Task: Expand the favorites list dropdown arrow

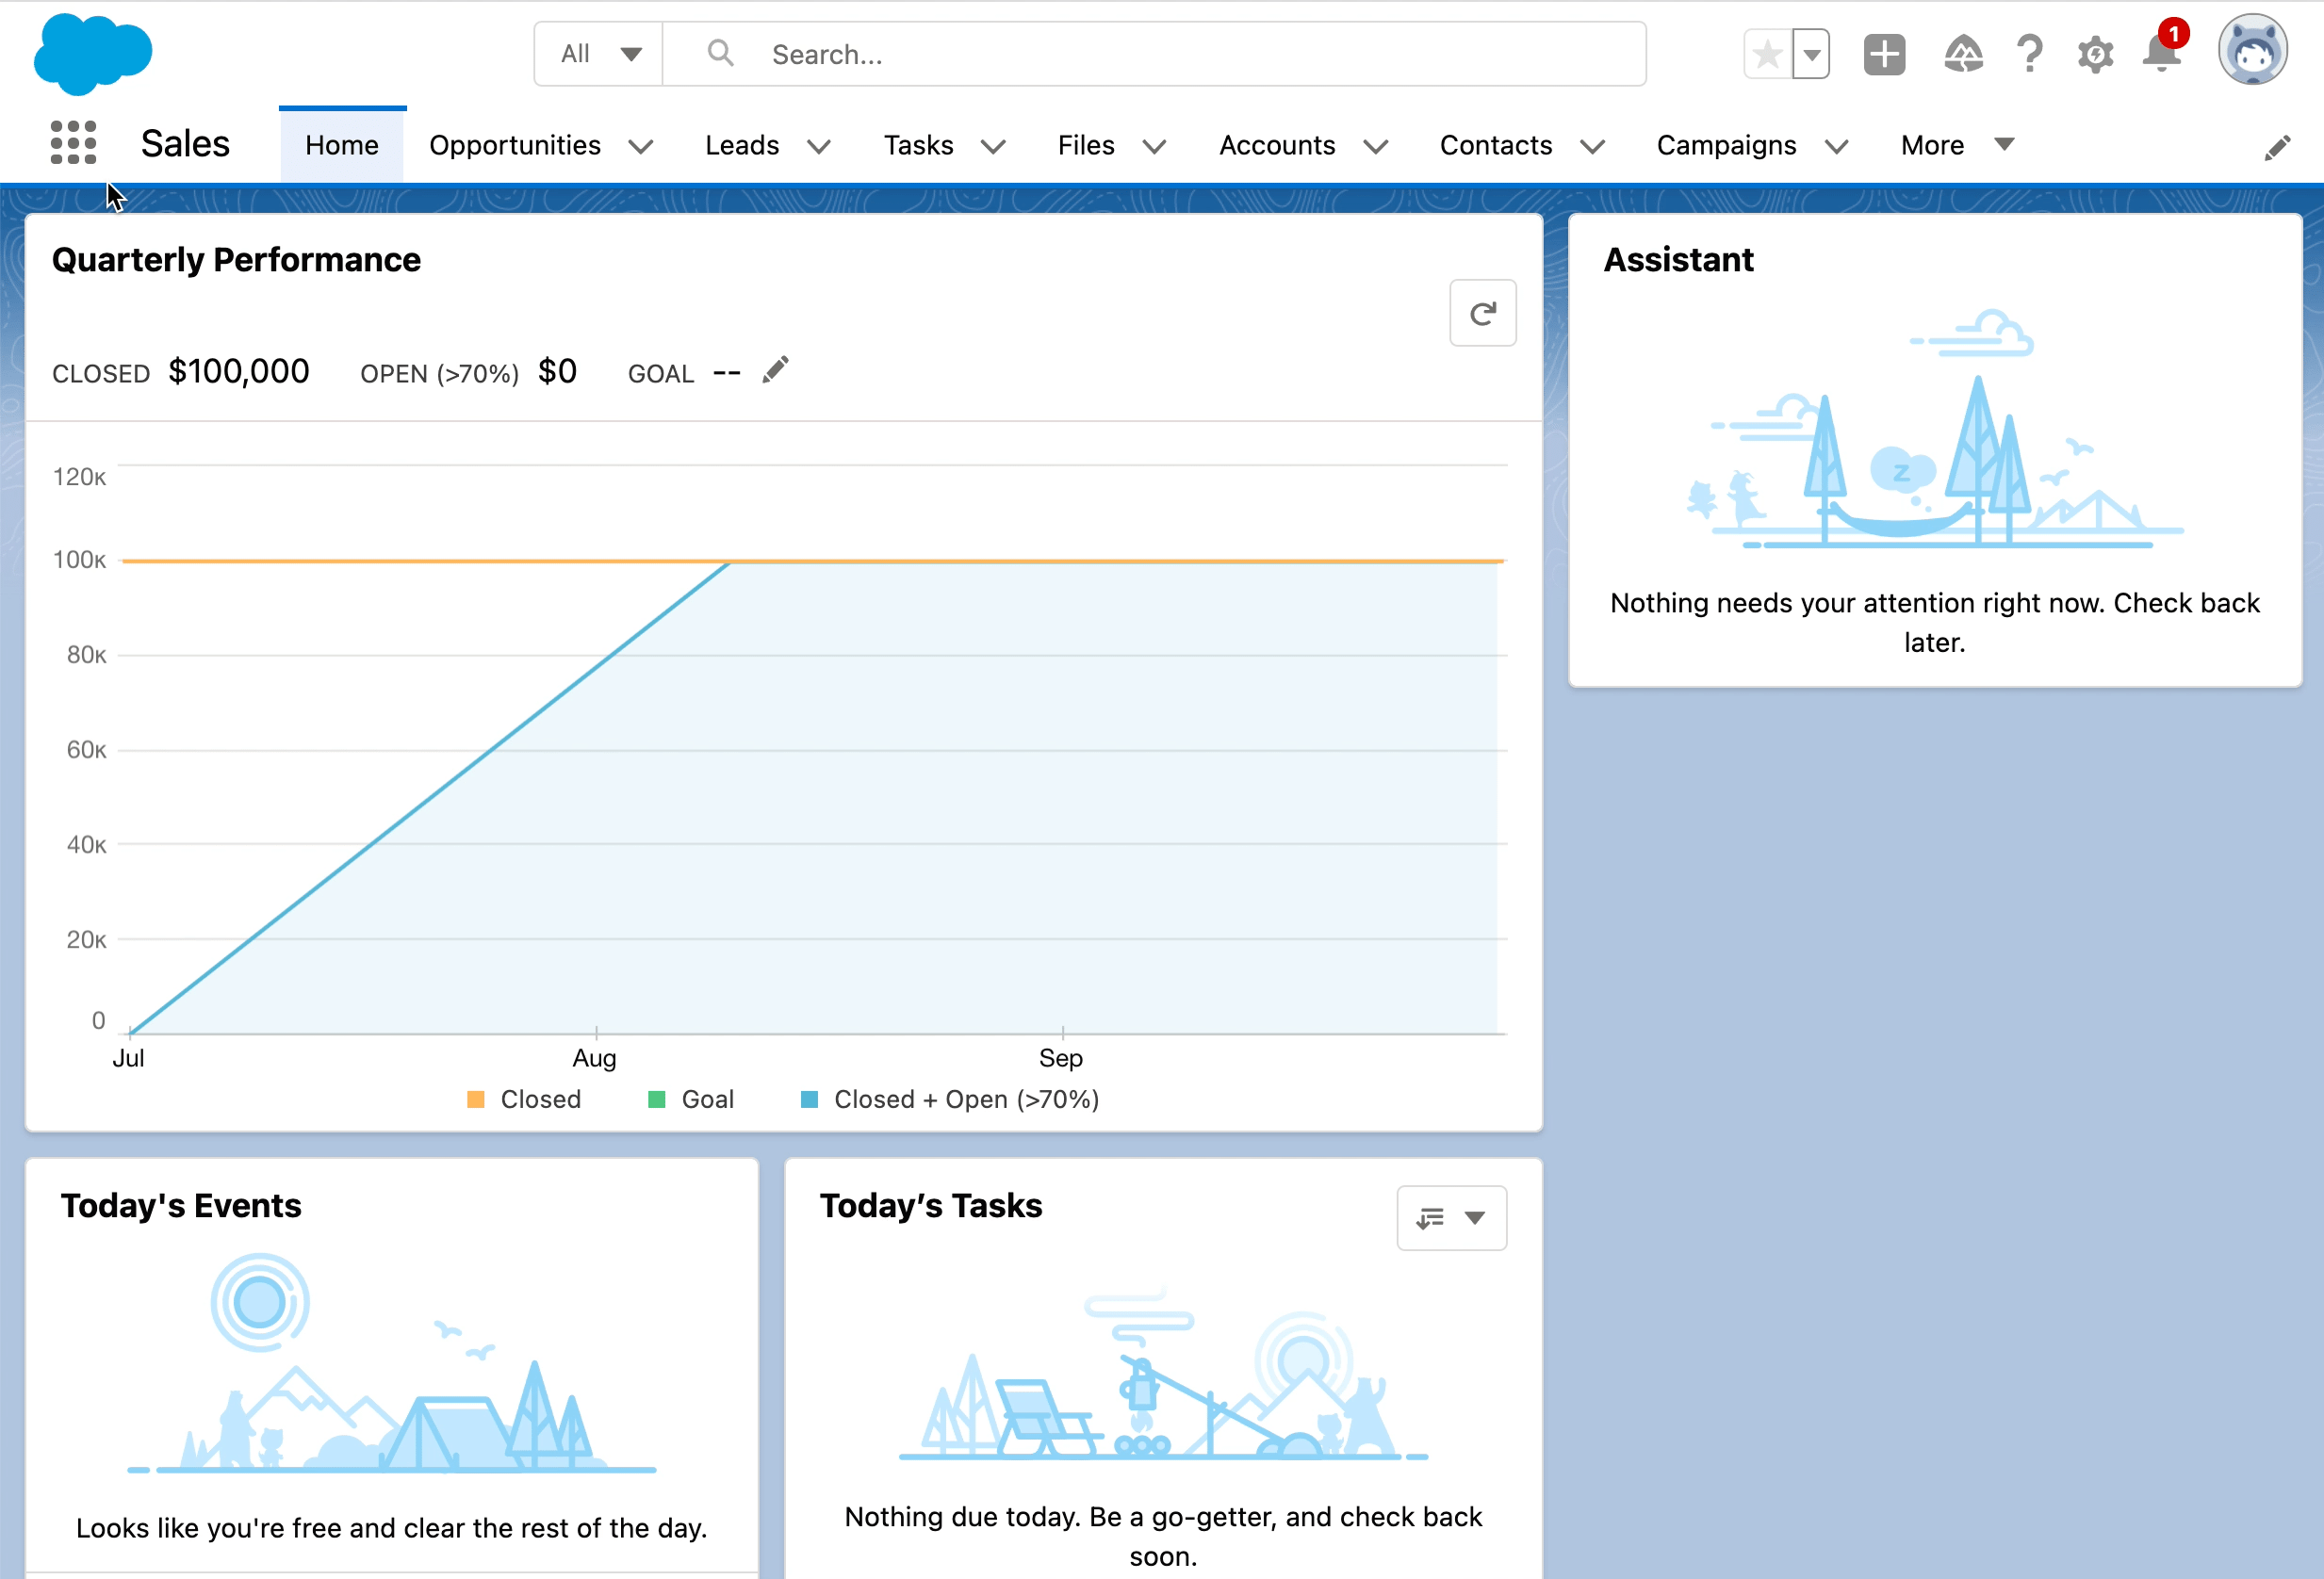Action: [1811, 54]
